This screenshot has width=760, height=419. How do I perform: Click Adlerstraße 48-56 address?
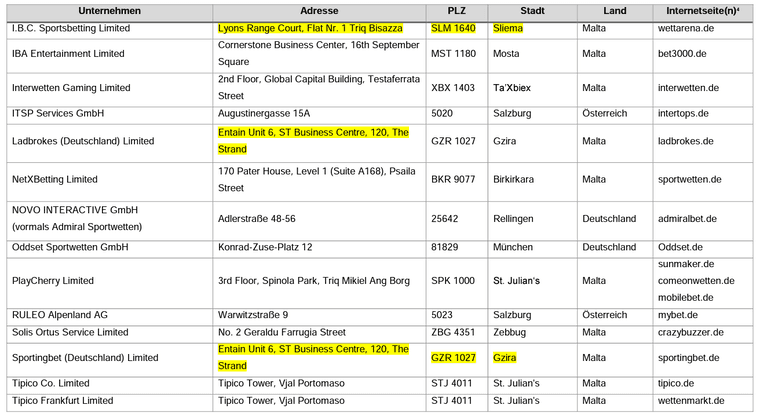(x=256, y=219)
